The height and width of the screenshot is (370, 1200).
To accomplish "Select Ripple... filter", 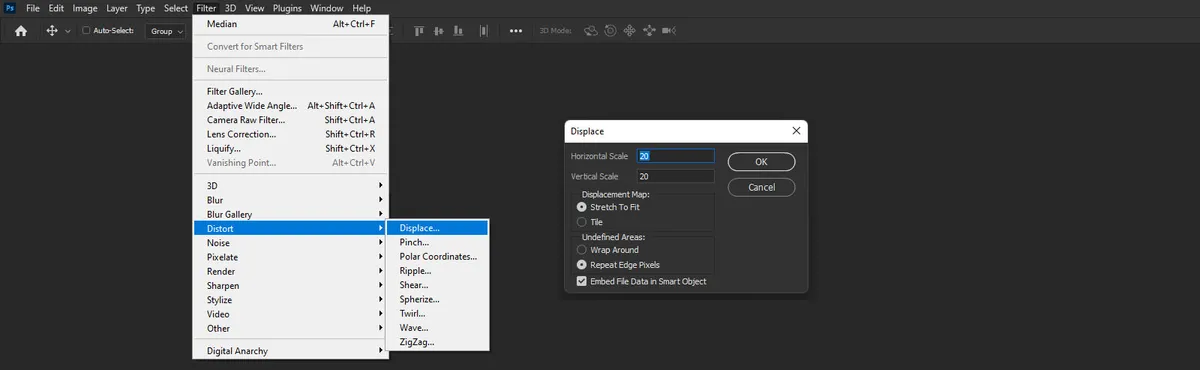I will pyautogui.click(x=438, y=270).
